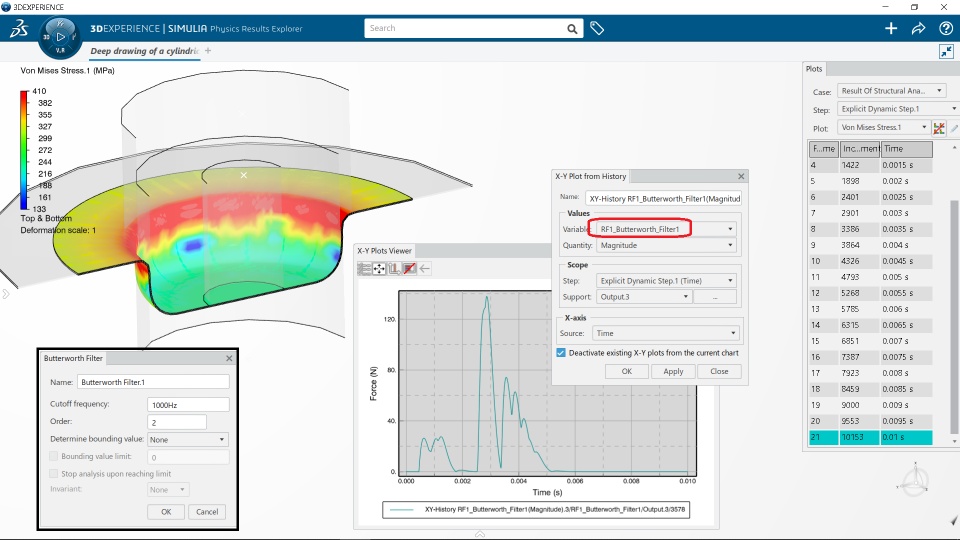Screen dimensions: 960x540
Task: Open the Determine bounding value None dropdown
Action: click(187, 440)
